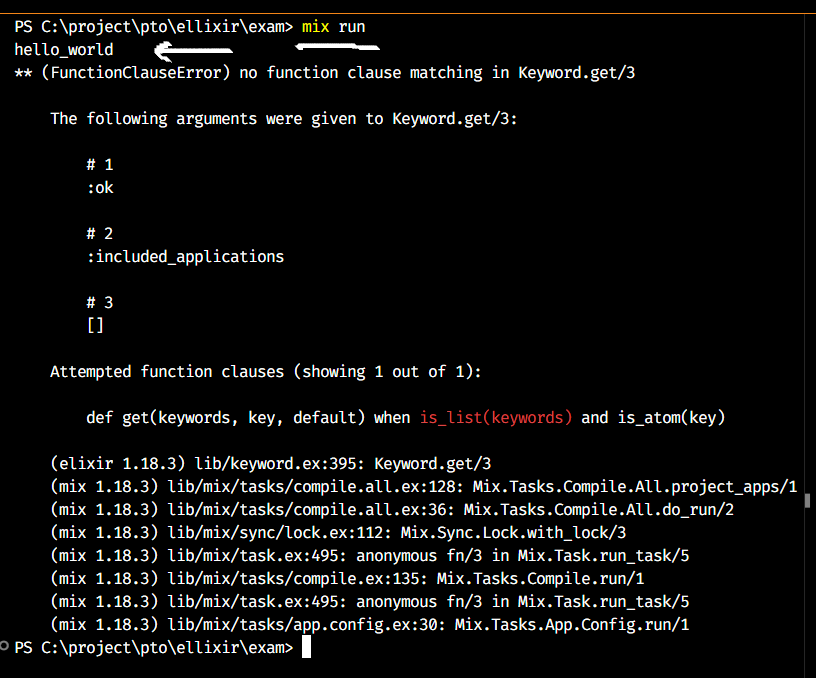Viewport: 816px width, 678px height.
Task: Click the terminal scrollbar thumb marker
Action: click(807, 501)
